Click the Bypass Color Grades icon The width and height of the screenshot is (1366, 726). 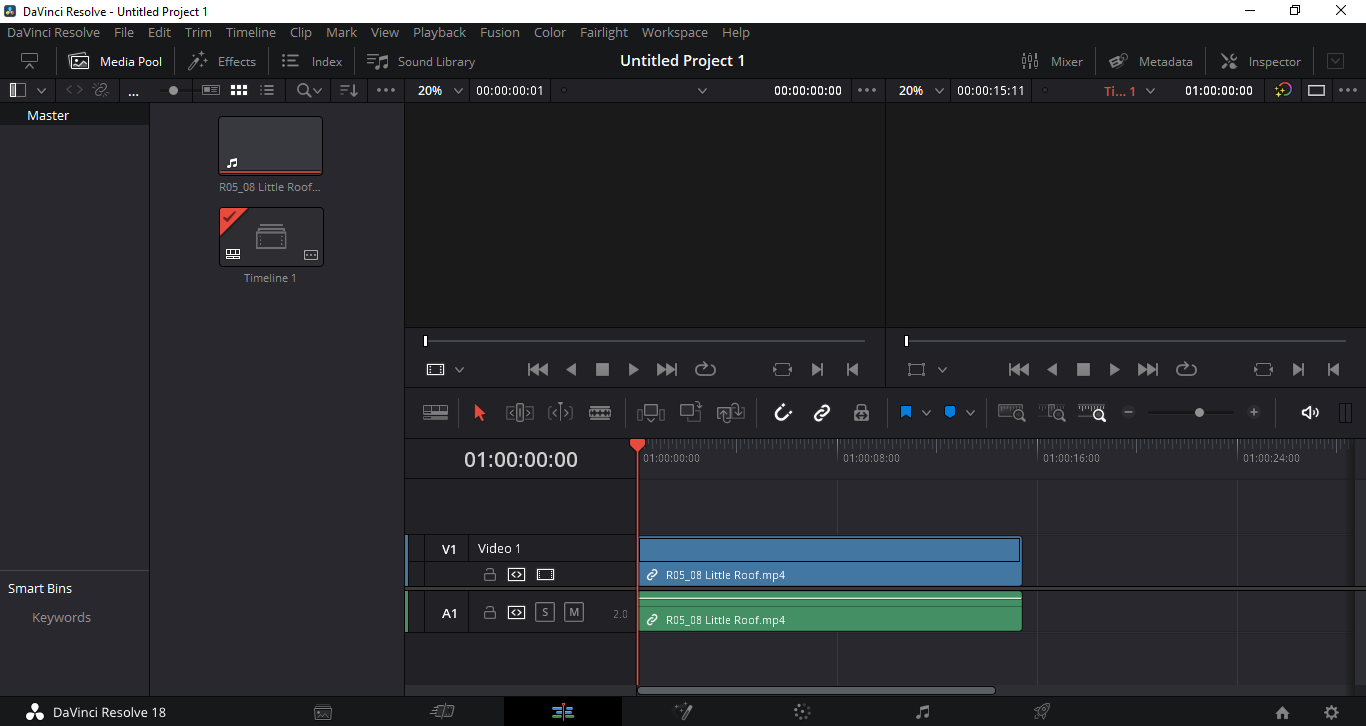coord(1283,90)
